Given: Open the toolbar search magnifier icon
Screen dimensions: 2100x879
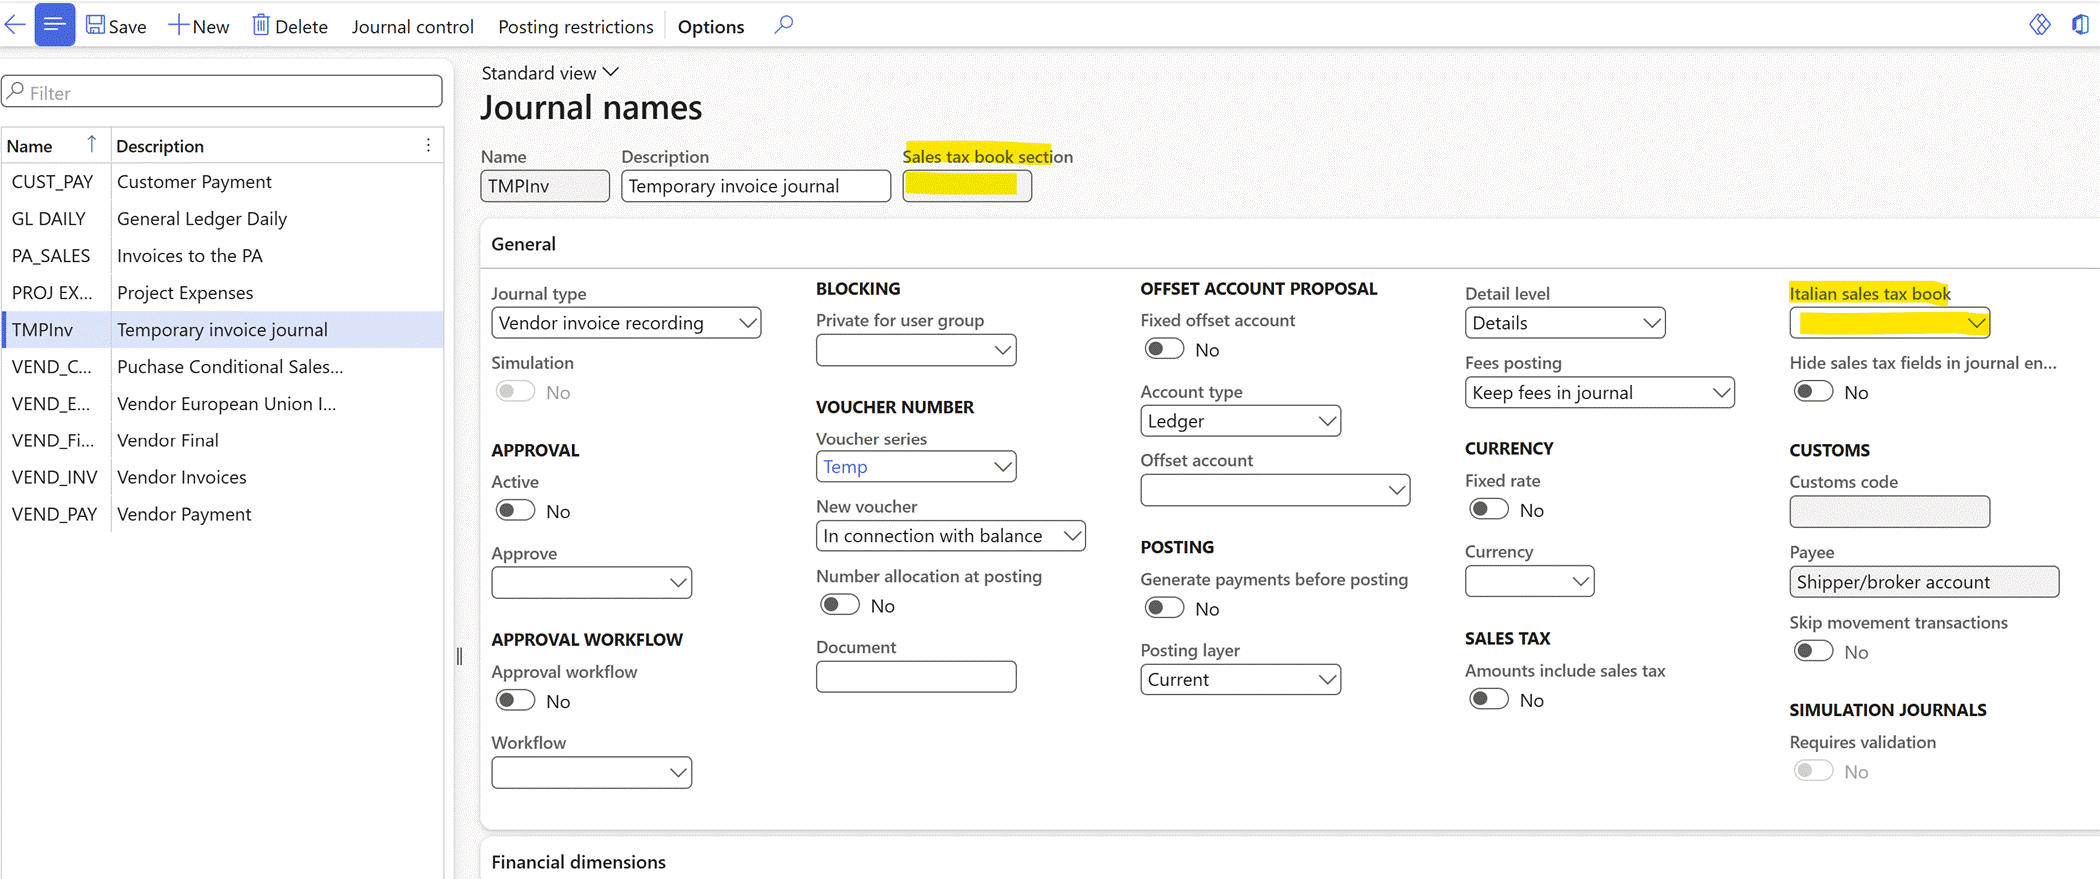Looking at the screenshot, I should coord(784,24).
